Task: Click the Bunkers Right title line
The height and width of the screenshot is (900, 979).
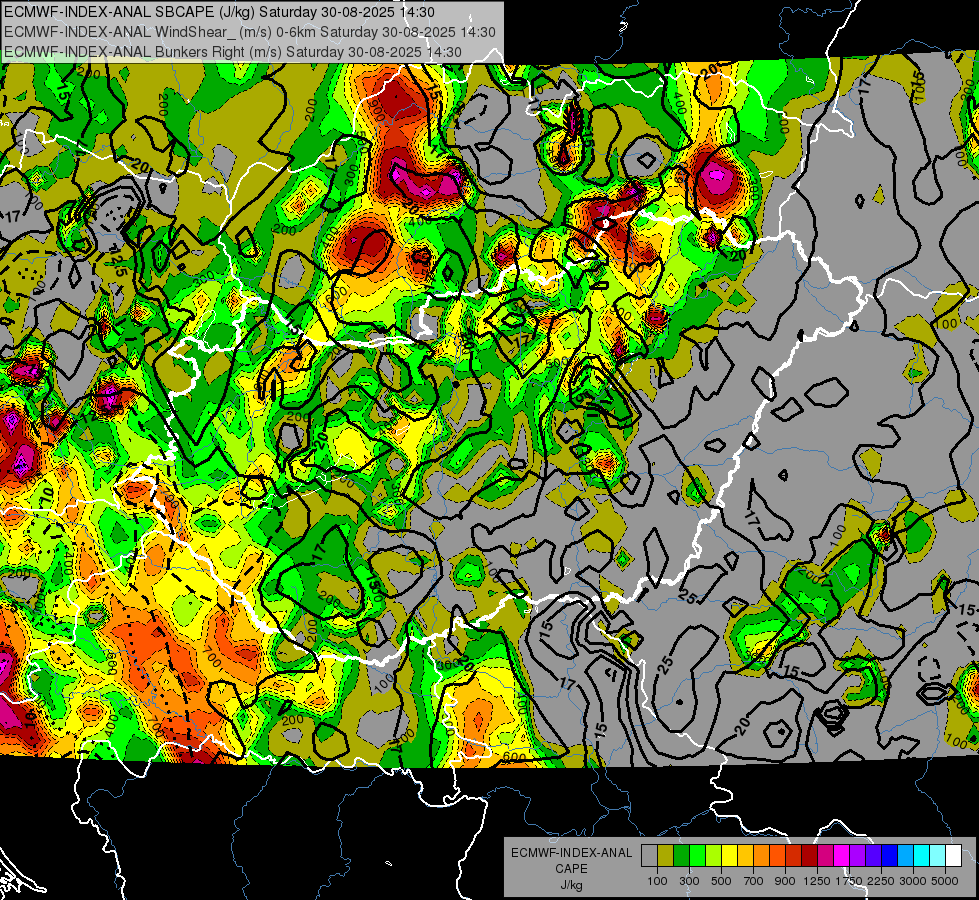Action: tap(233, 52)
